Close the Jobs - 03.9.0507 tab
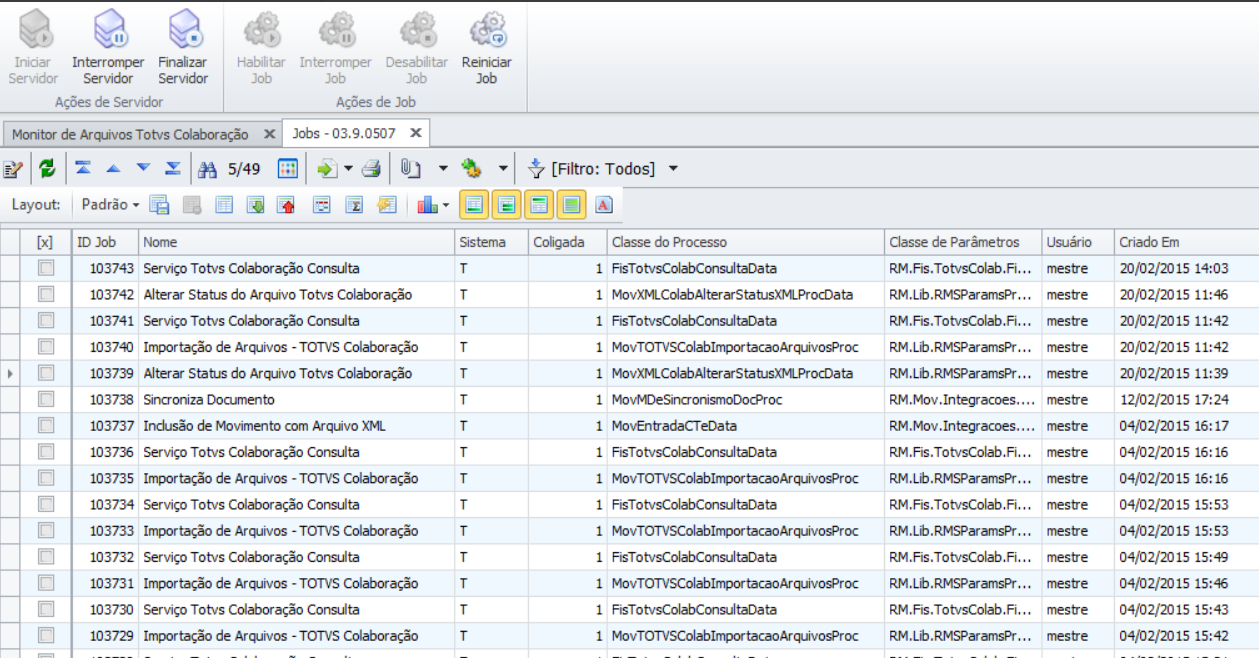This screenshot has width=1259, height=658. click(x=417, y=133)
